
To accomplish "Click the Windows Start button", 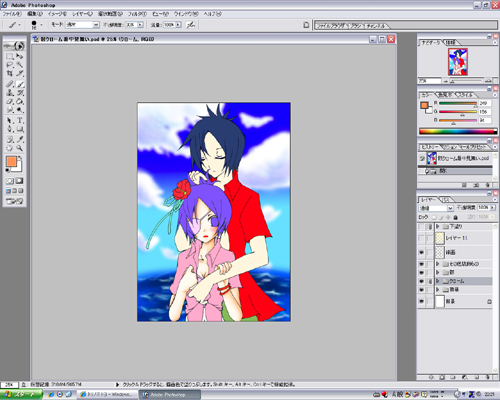I will pos(21,394).
